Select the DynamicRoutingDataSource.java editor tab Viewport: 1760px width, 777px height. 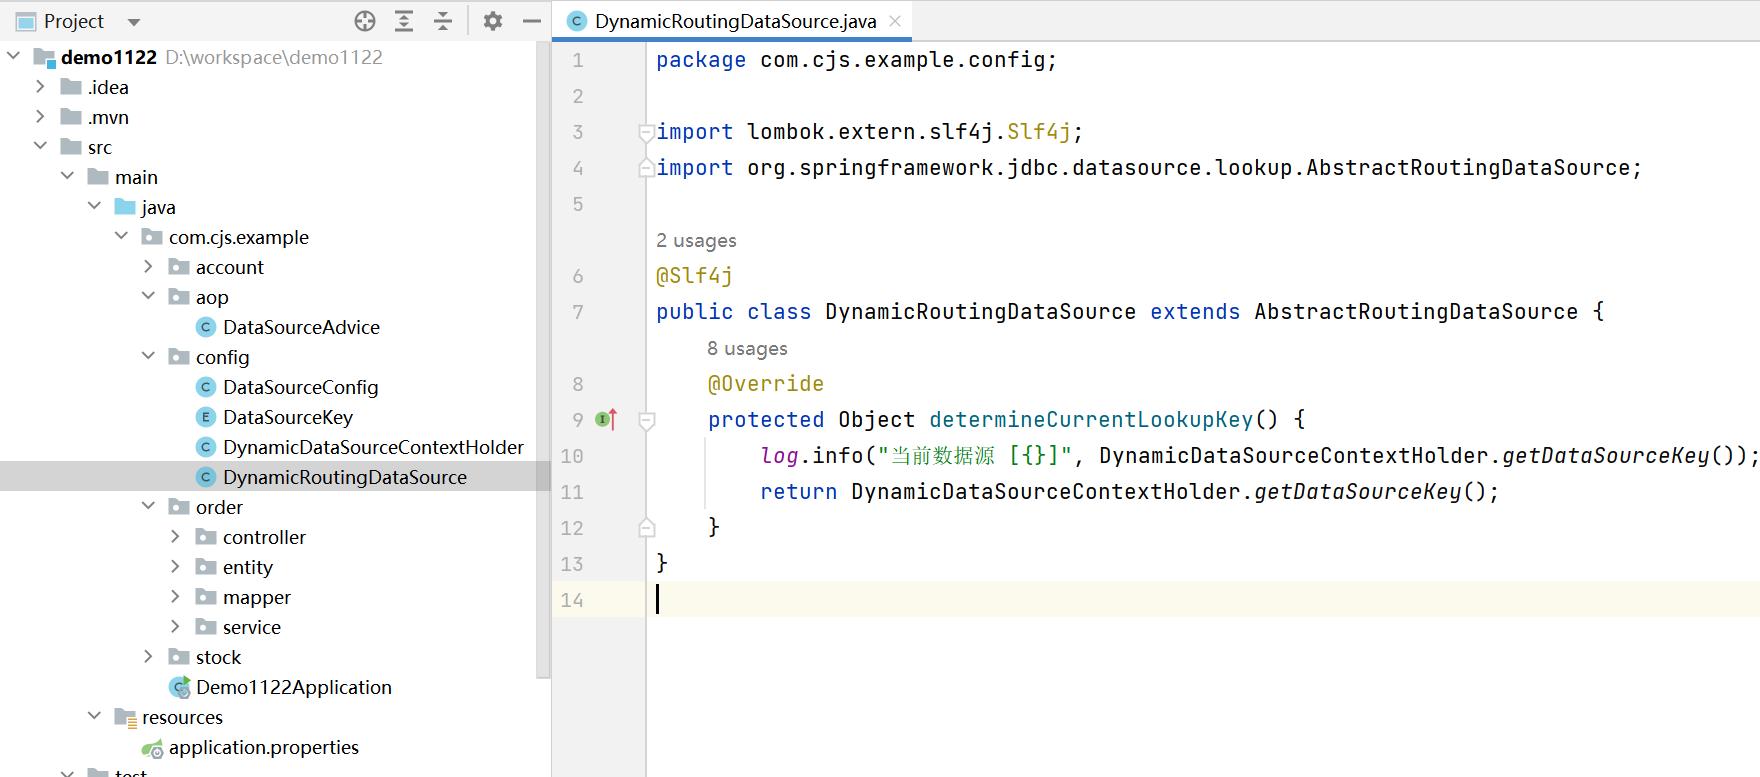(734, 21)
